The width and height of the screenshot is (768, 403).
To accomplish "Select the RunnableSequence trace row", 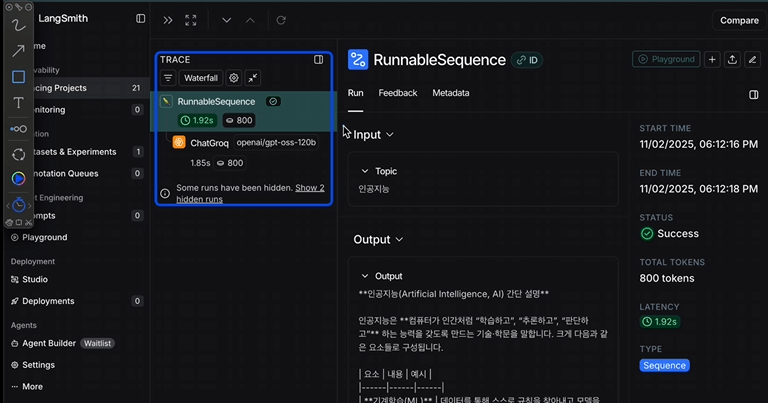I will 243,111.
